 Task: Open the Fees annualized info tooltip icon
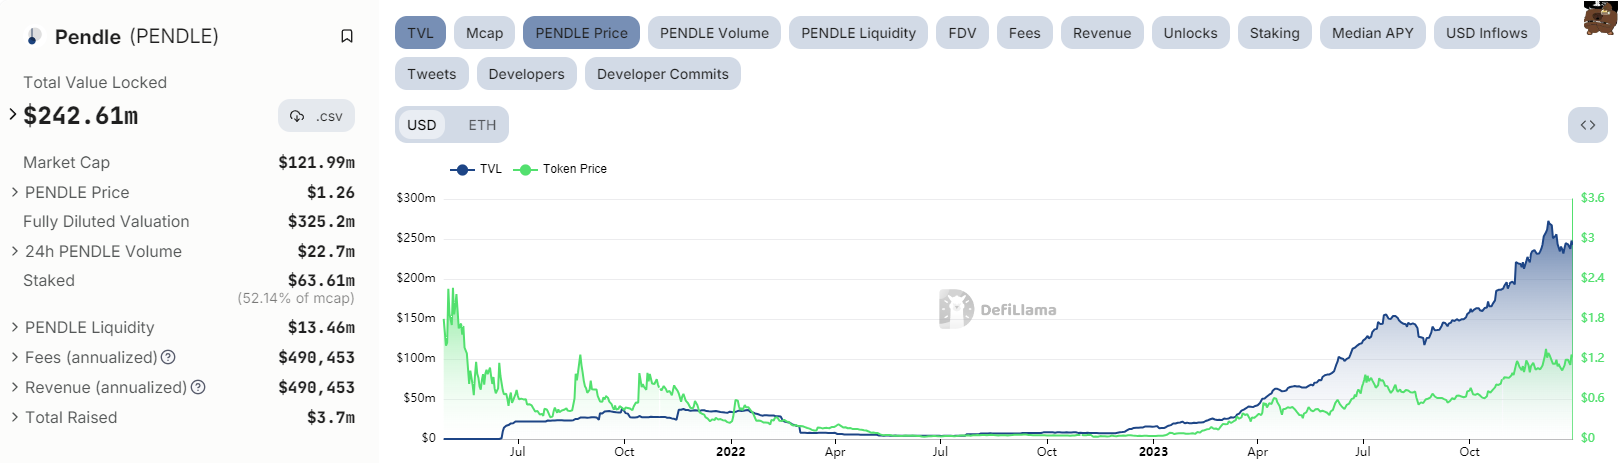(x=168, y=357)
